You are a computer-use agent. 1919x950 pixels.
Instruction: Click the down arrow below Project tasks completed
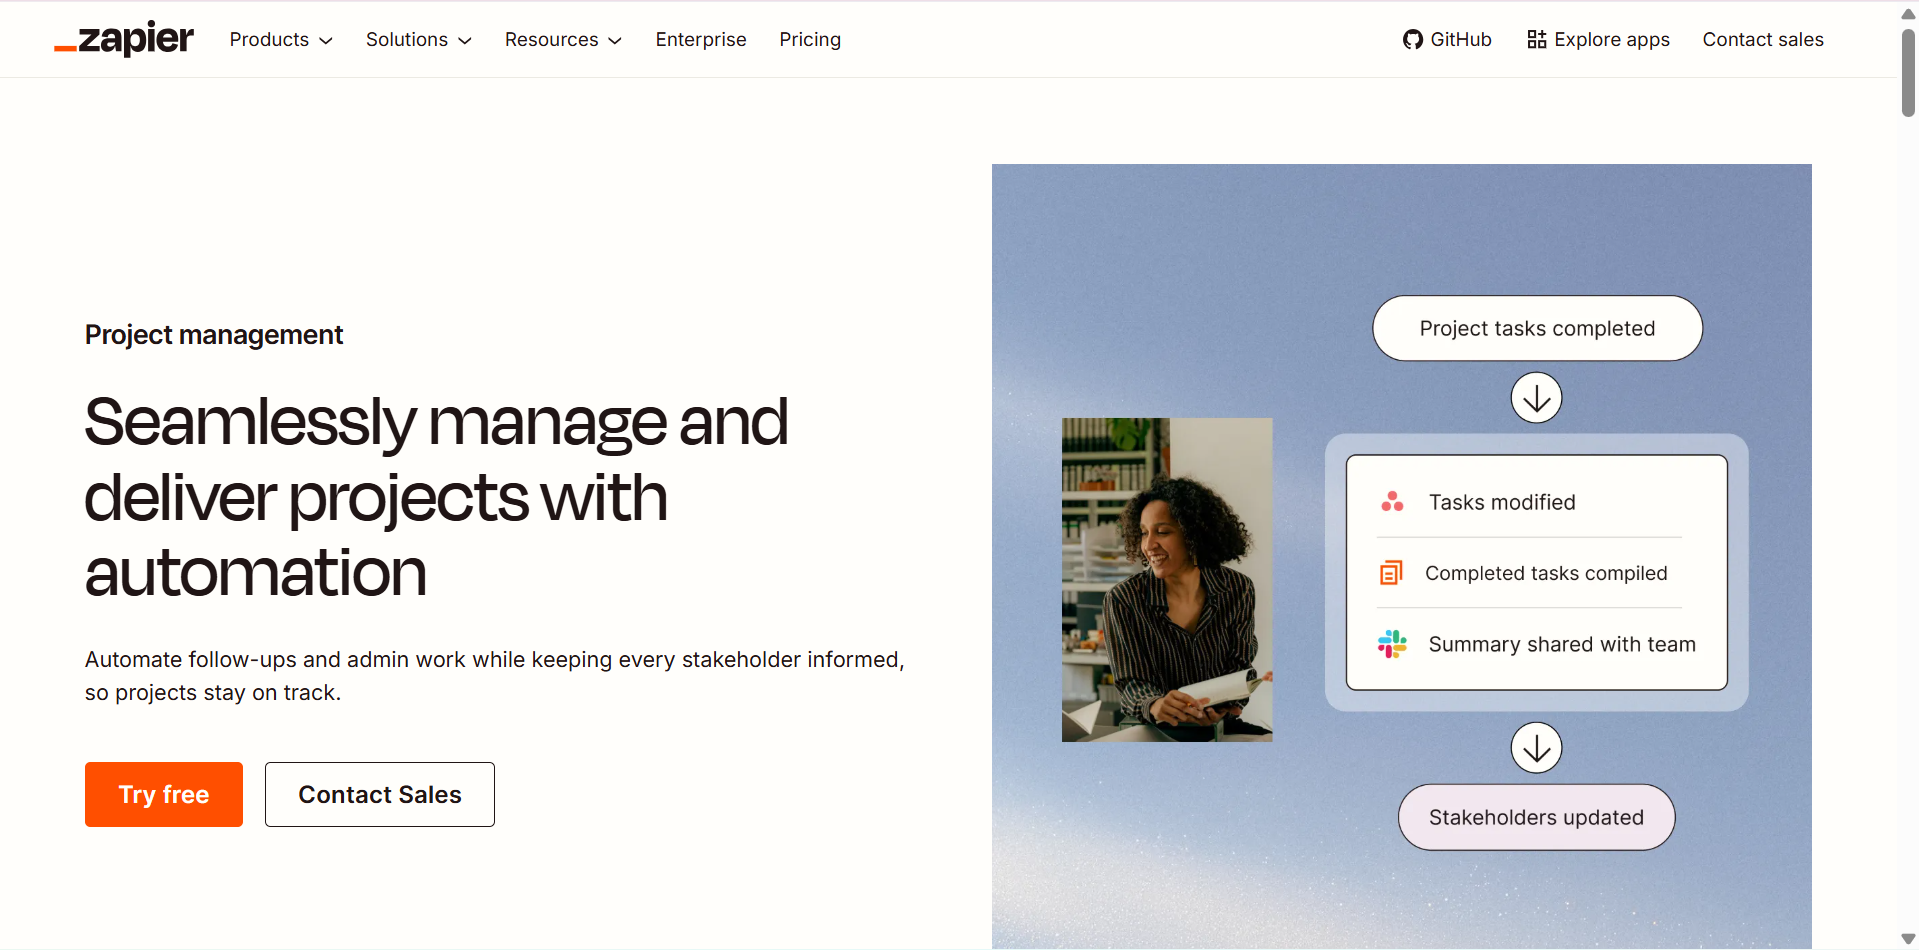1536,398
